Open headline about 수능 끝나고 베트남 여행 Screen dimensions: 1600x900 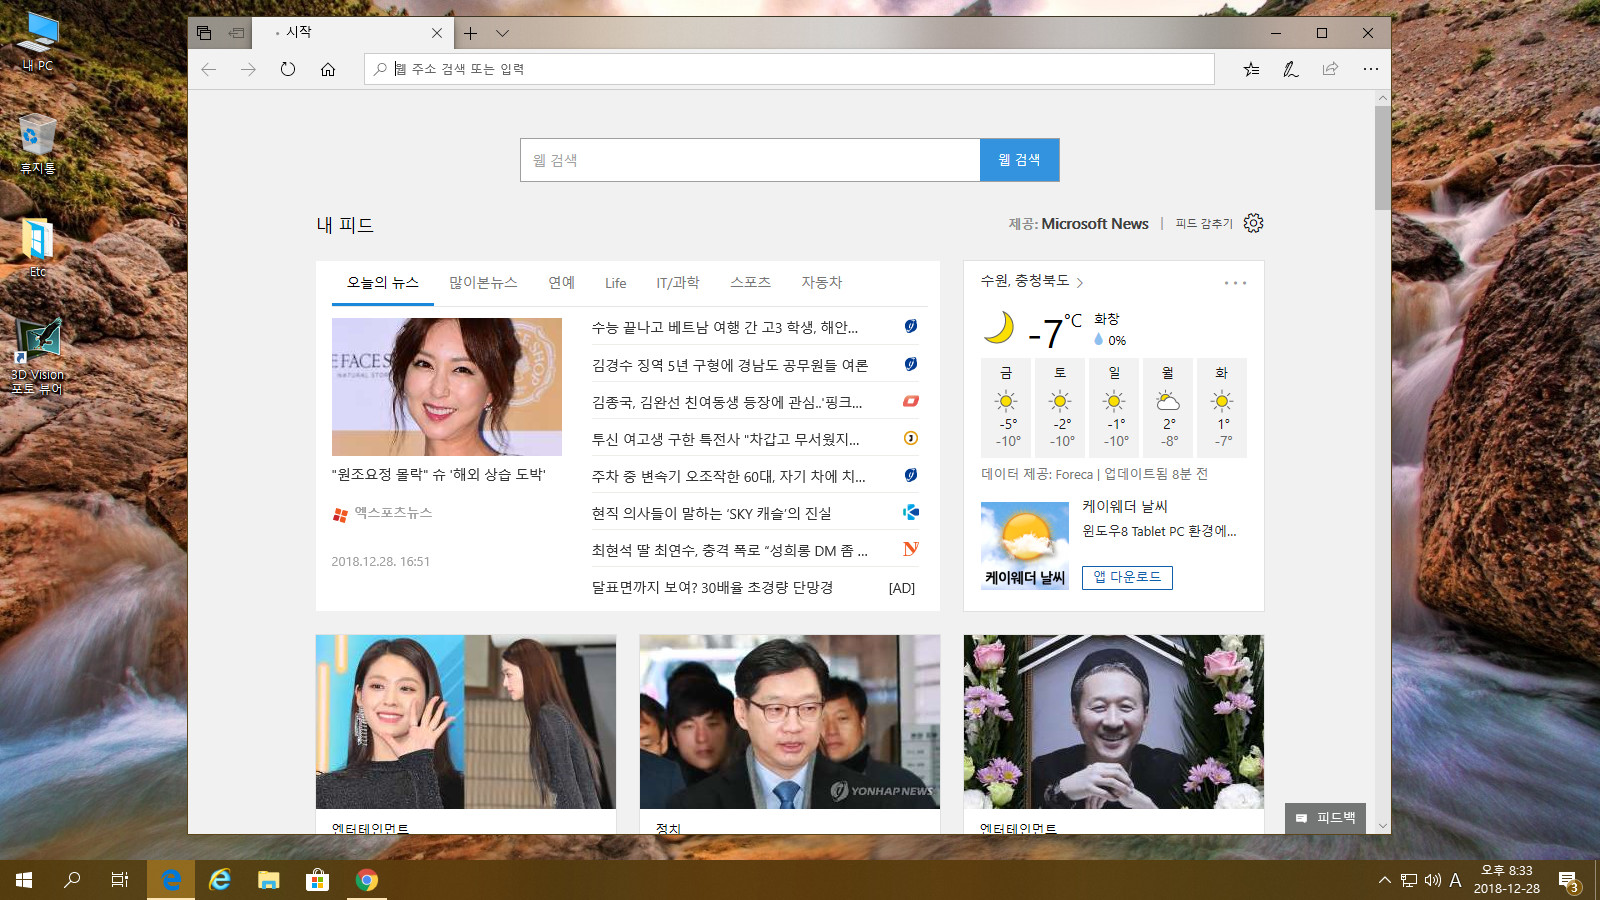[725, 327]
